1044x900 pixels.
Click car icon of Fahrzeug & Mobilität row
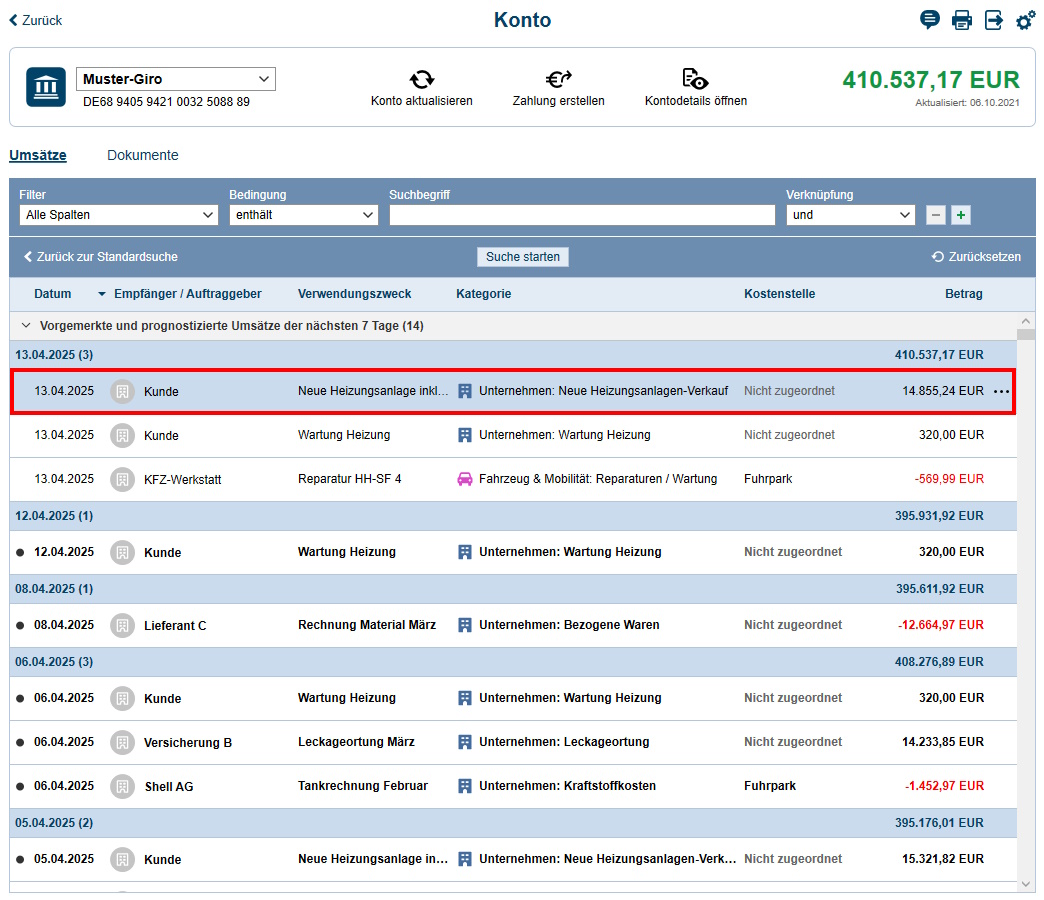[x=465, y=479]
